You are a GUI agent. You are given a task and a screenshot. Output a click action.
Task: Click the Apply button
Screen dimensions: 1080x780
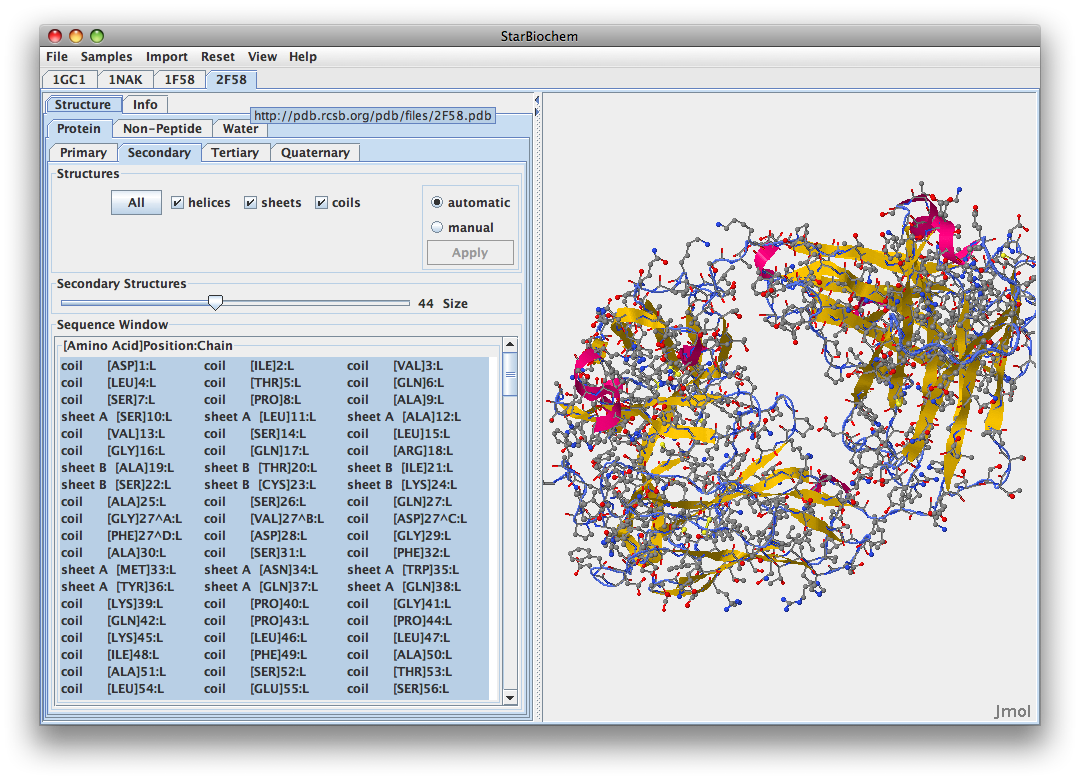tap(470, 253)
